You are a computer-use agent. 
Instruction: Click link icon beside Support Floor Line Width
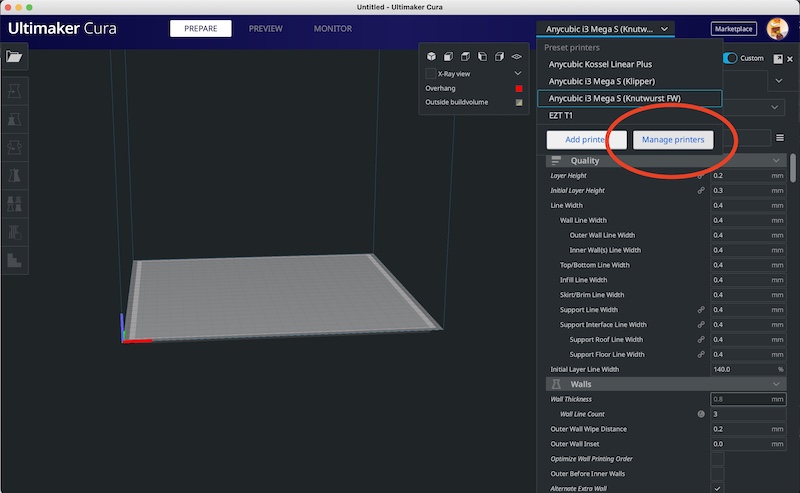pos(701,354)
